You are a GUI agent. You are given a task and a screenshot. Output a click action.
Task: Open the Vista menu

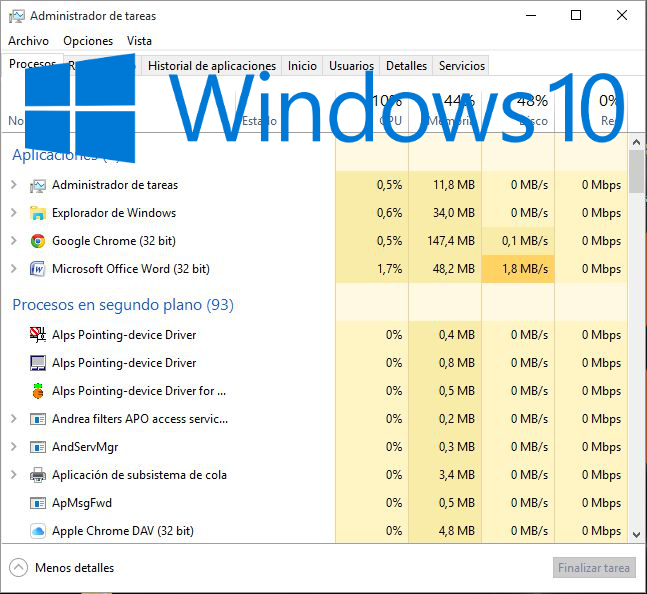click(139, 41)
